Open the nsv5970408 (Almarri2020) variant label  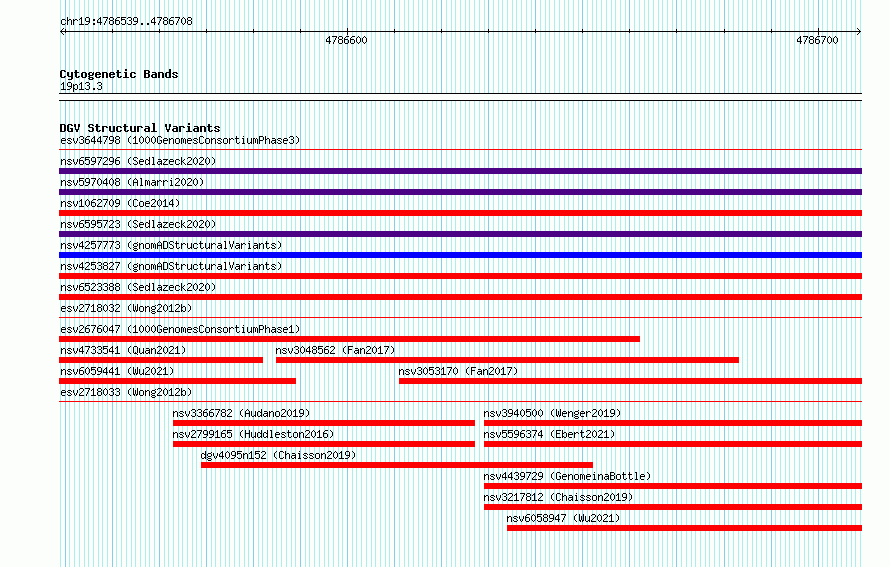click(132, 182)
